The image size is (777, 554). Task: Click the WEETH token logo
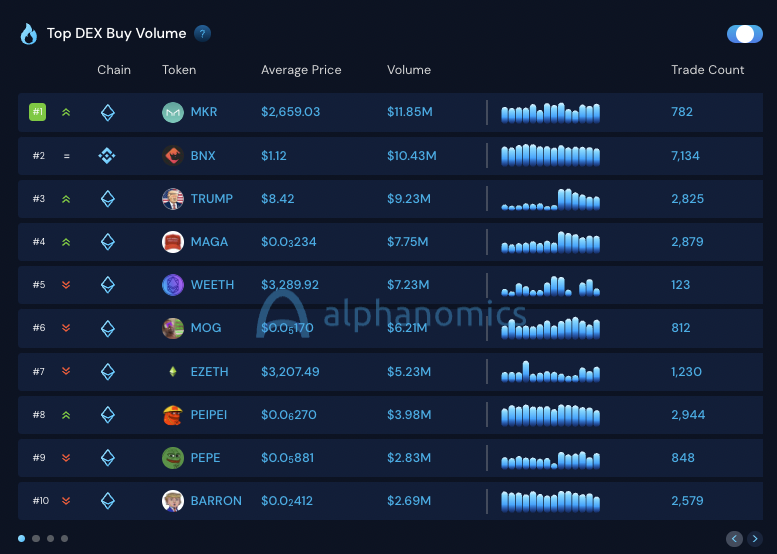173,285
